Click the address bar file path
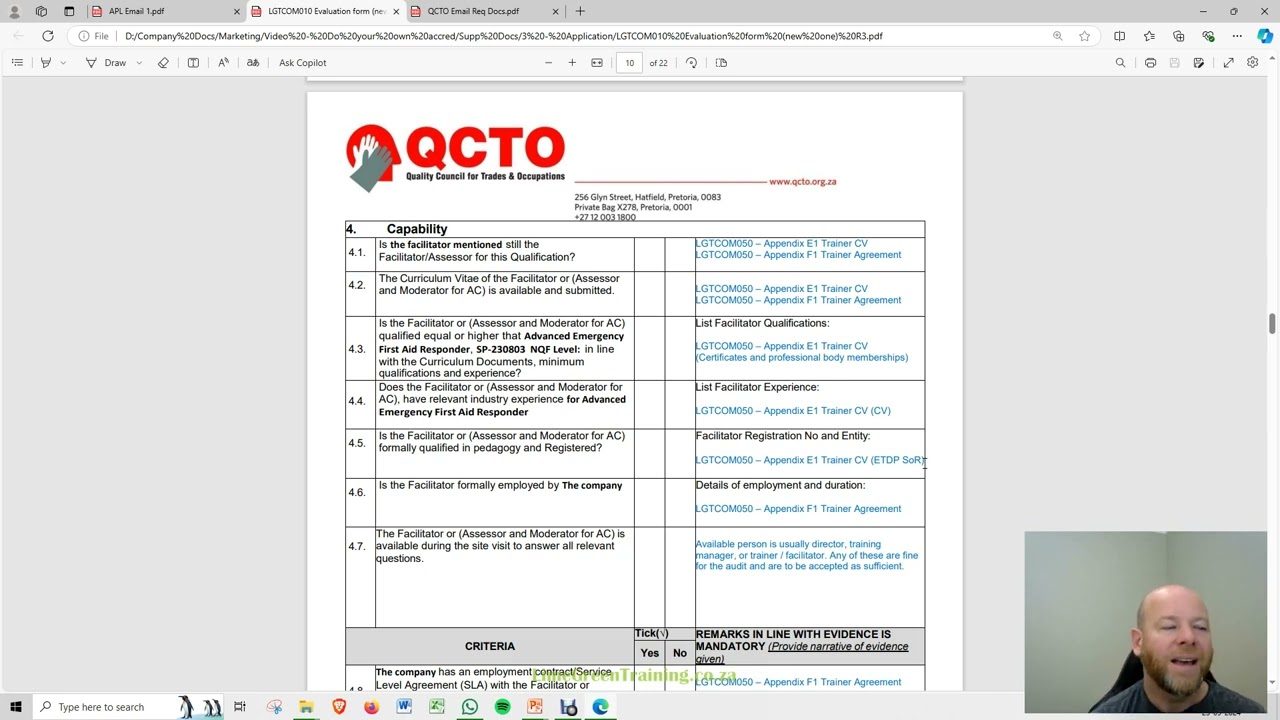Image resolution: width=1280 pixels, height=720 pixels. point(504,36)
